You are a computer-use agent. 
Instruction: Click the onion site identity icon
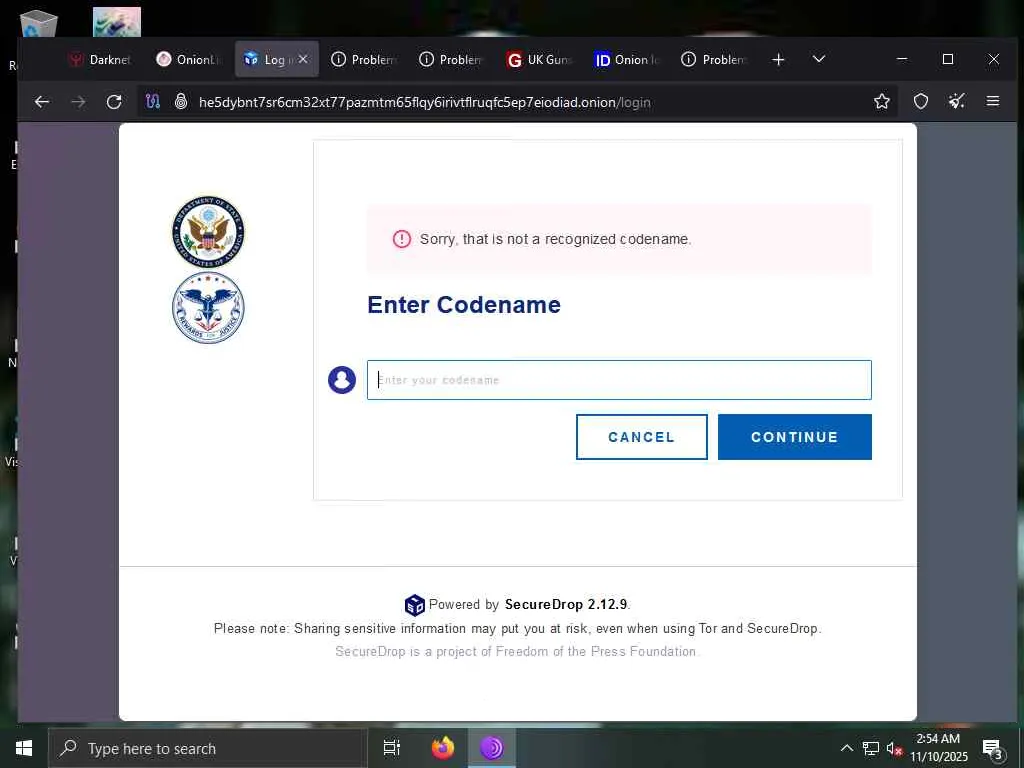pyautogui.click(x=181, y=102)
